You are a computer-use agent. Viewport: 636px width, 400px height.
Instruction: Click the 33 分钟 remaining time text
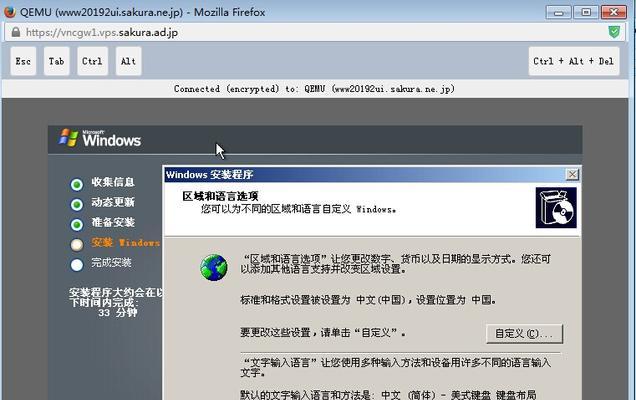click(x=118, y=313)
